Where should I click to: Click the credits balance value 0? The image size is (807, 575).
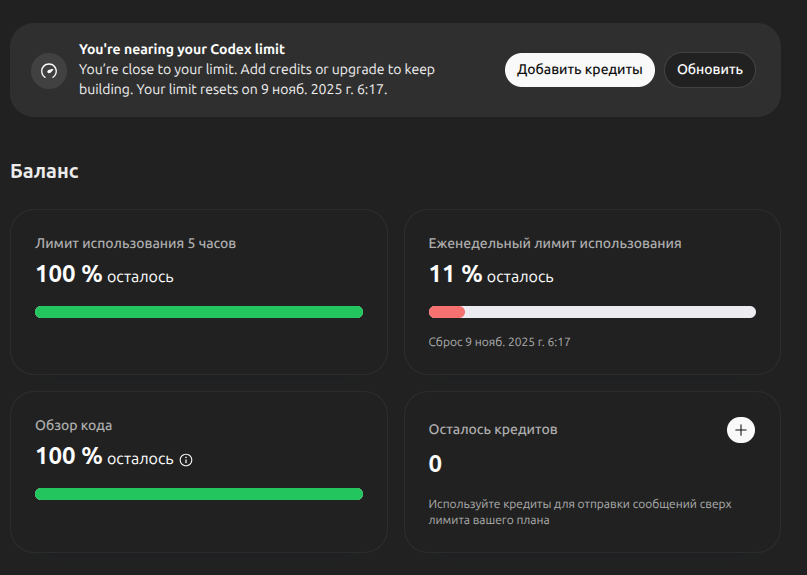(x=435, y=464)
